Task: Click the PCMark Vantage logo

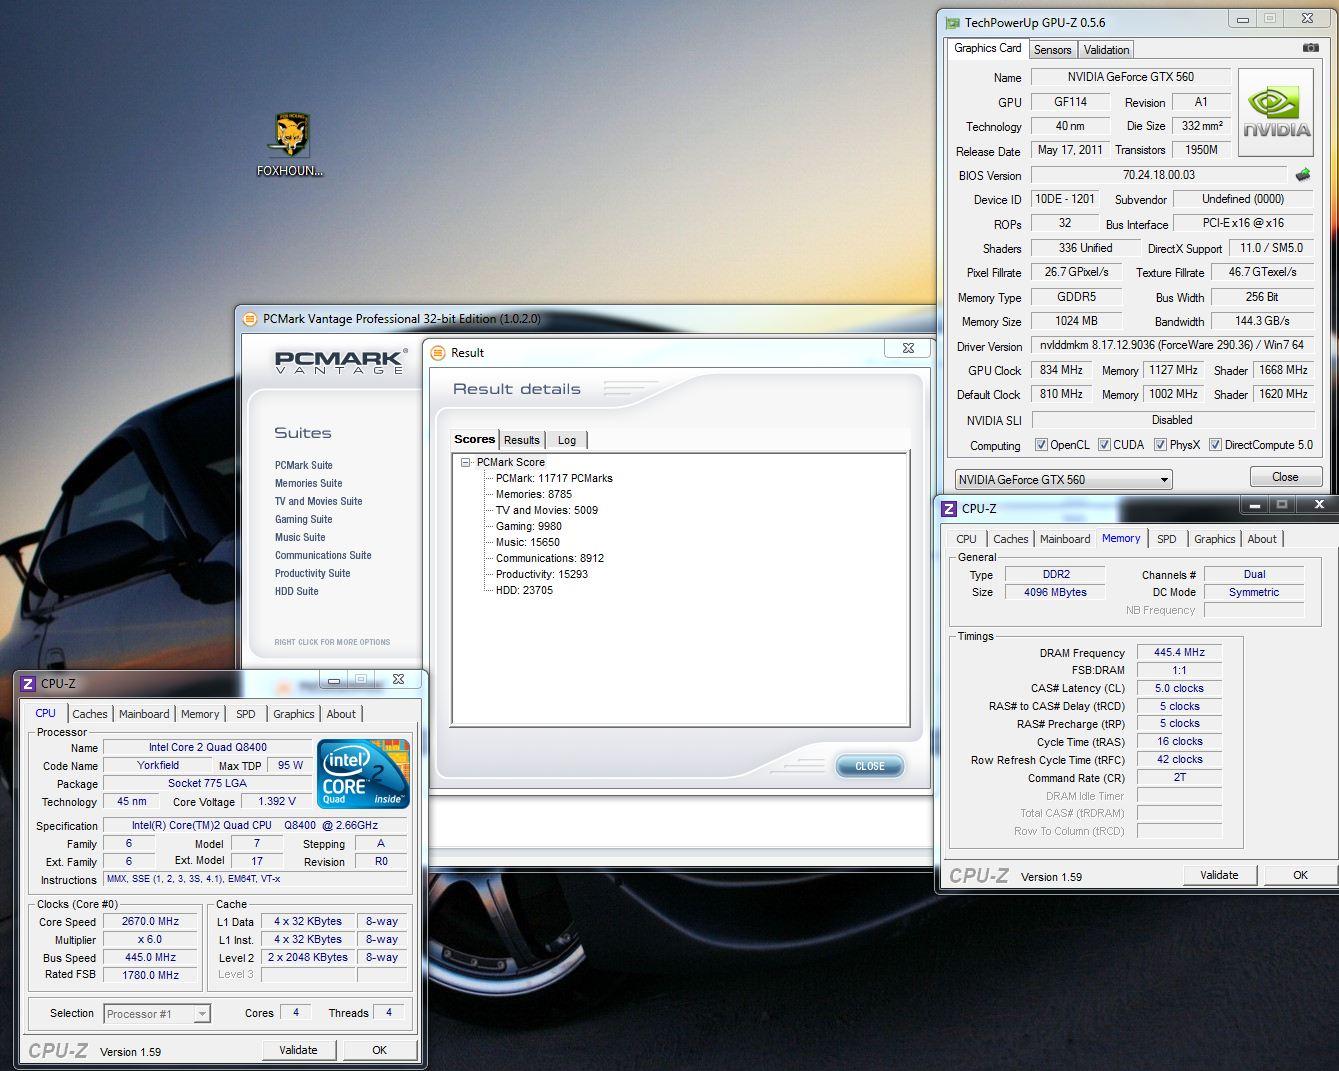Action: (x=340, y=361)
